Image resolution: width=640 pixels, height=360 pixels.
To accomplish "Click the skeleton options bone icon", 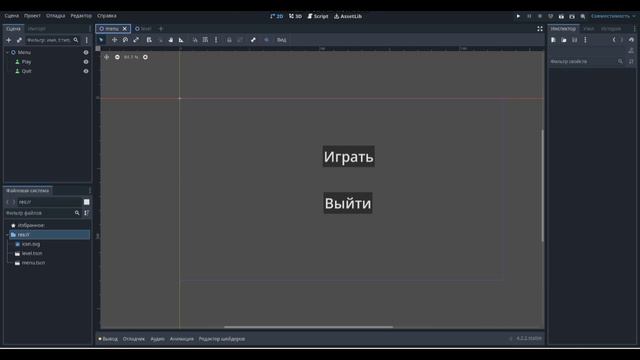I will [x=253, y=40].
